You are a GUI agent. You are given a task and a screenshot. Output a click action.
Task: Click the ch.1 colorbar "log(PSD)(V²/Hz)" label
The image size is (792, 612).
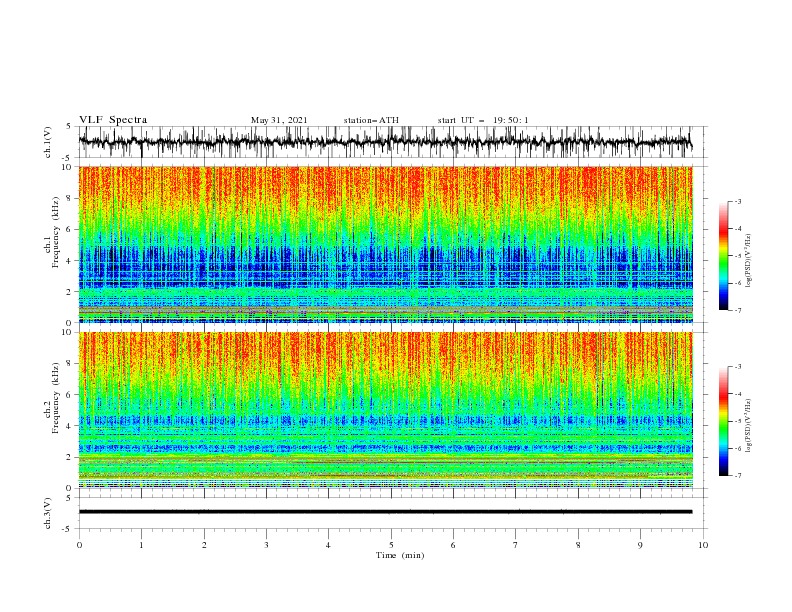tap(749, 261)
